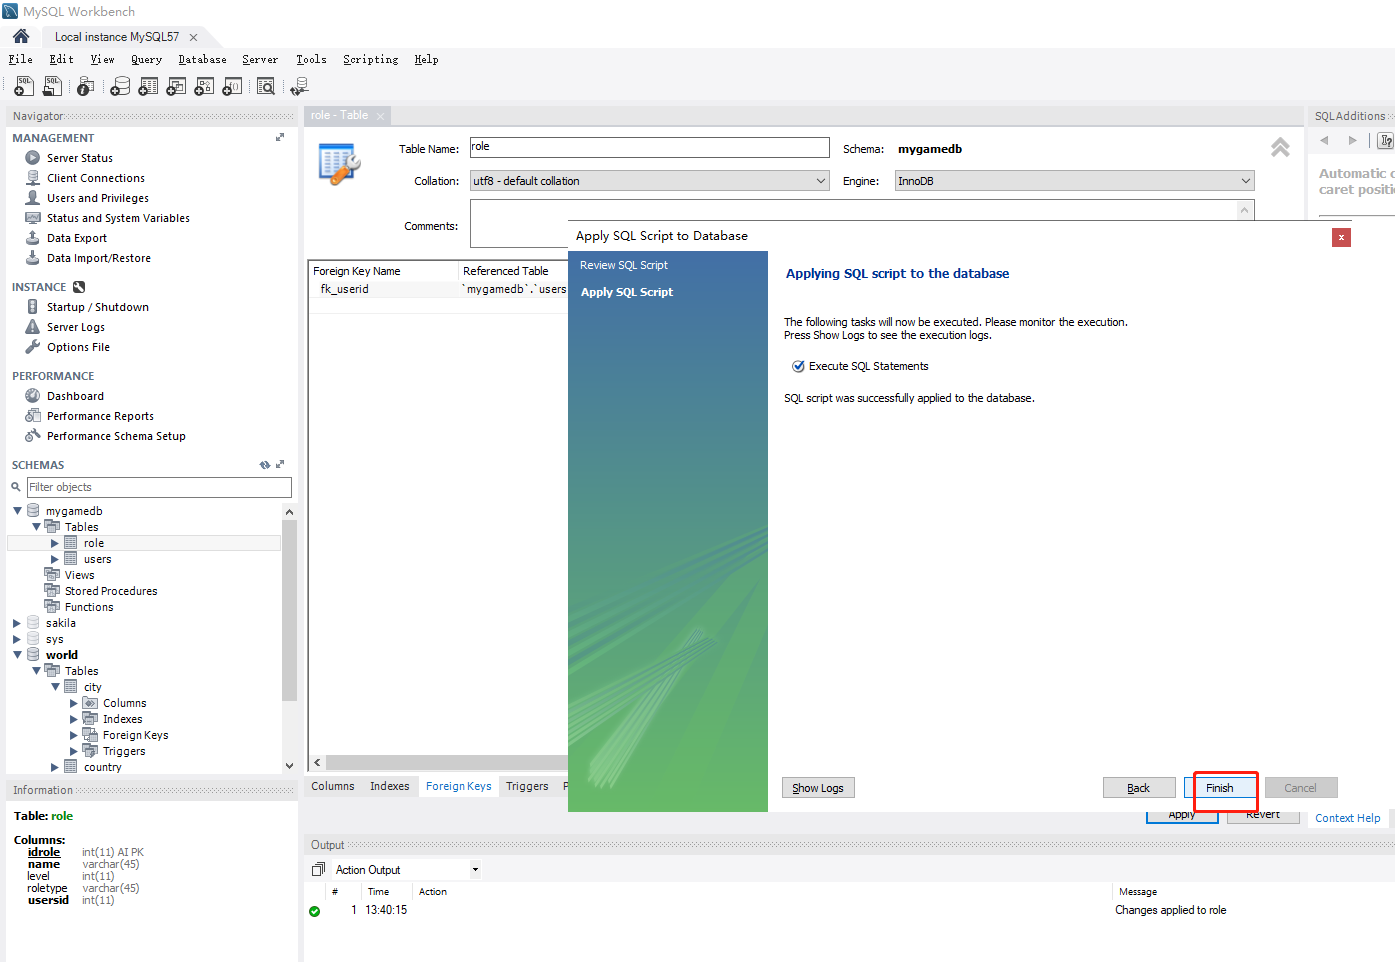The width and height of the screenshot is (1395, 962).
Task: Expand the country table node
Action: 55,767
